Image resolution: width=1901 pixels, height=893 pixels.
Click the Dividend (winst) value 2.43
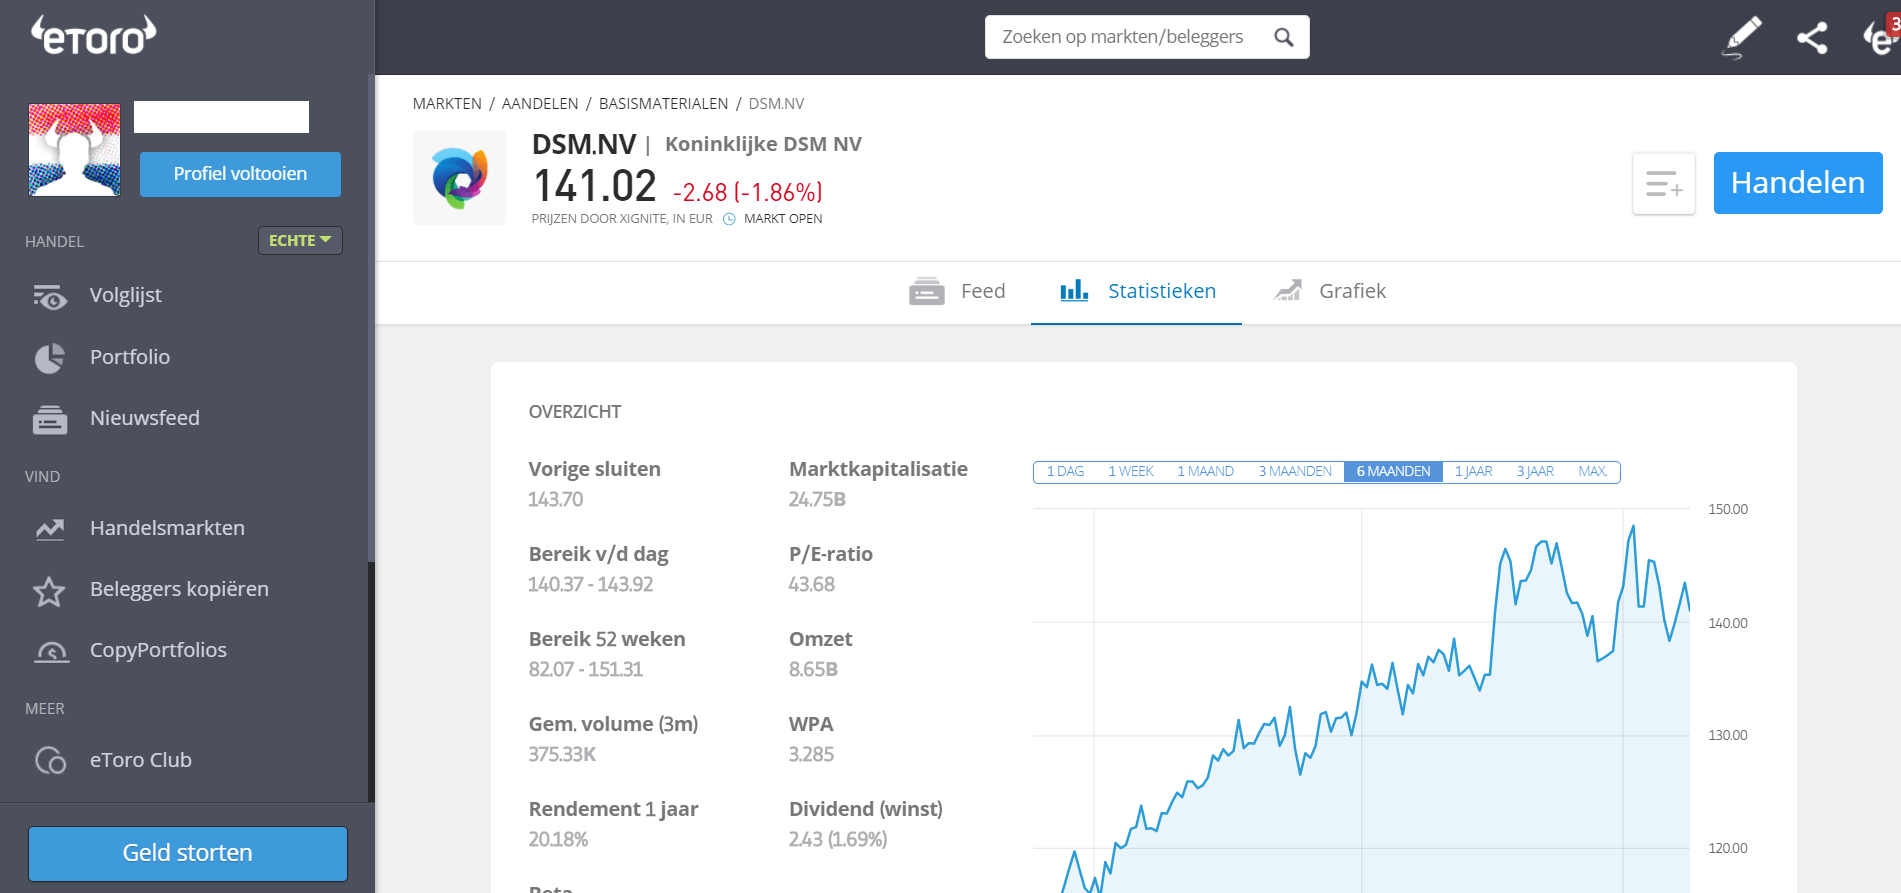(838, 839)
